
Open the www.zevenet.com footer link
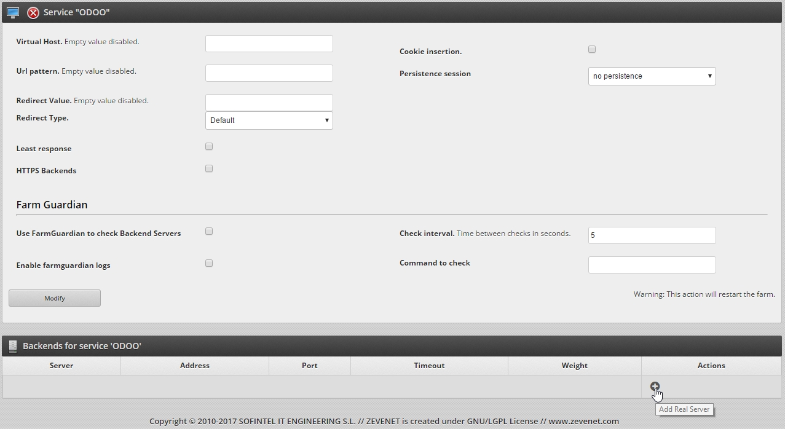pyautogui.click(x=583, y=421)
